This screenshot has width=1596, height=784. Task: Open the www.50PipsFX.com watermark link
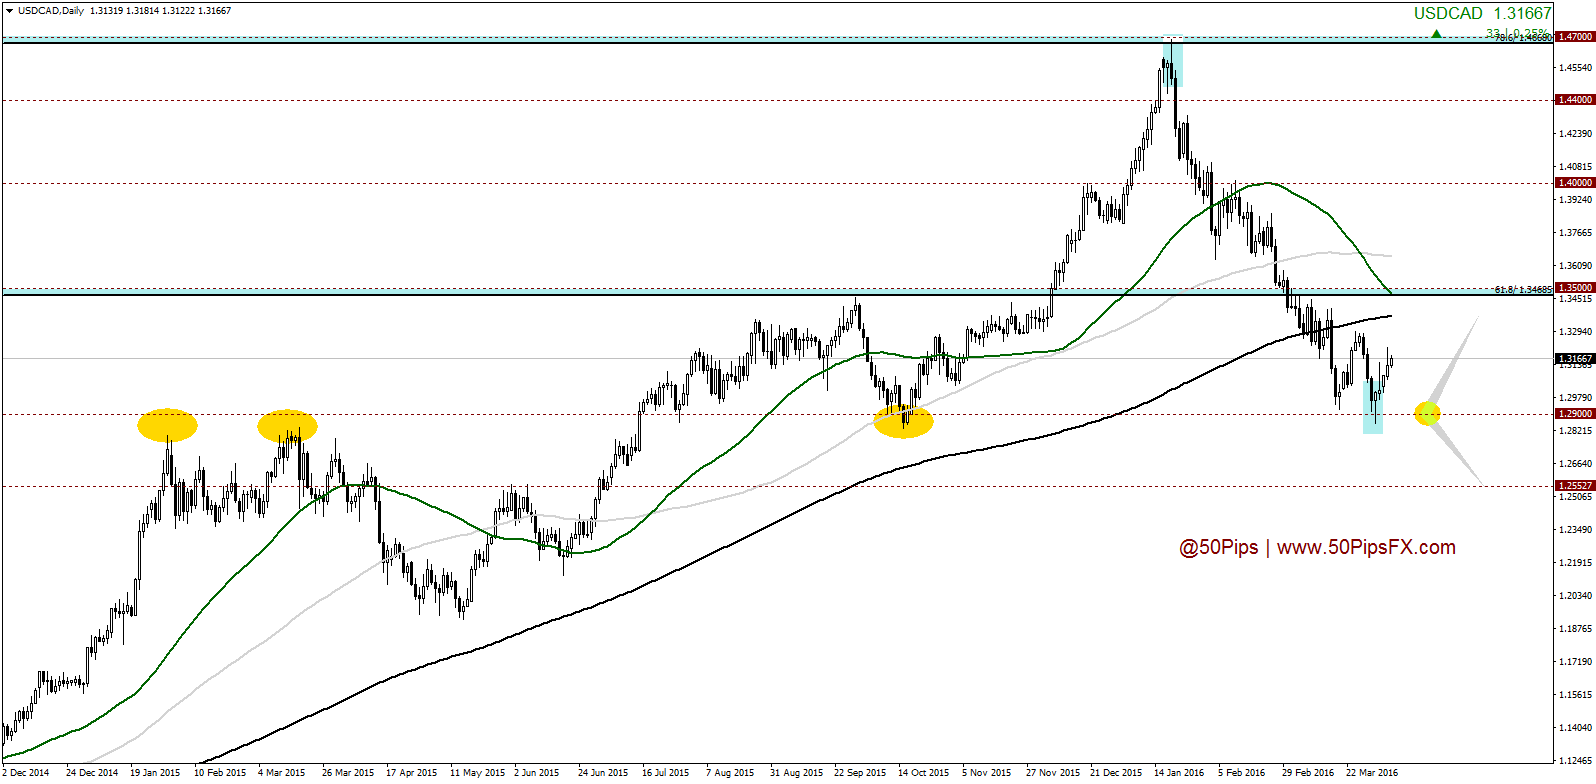pos(1366,547)
